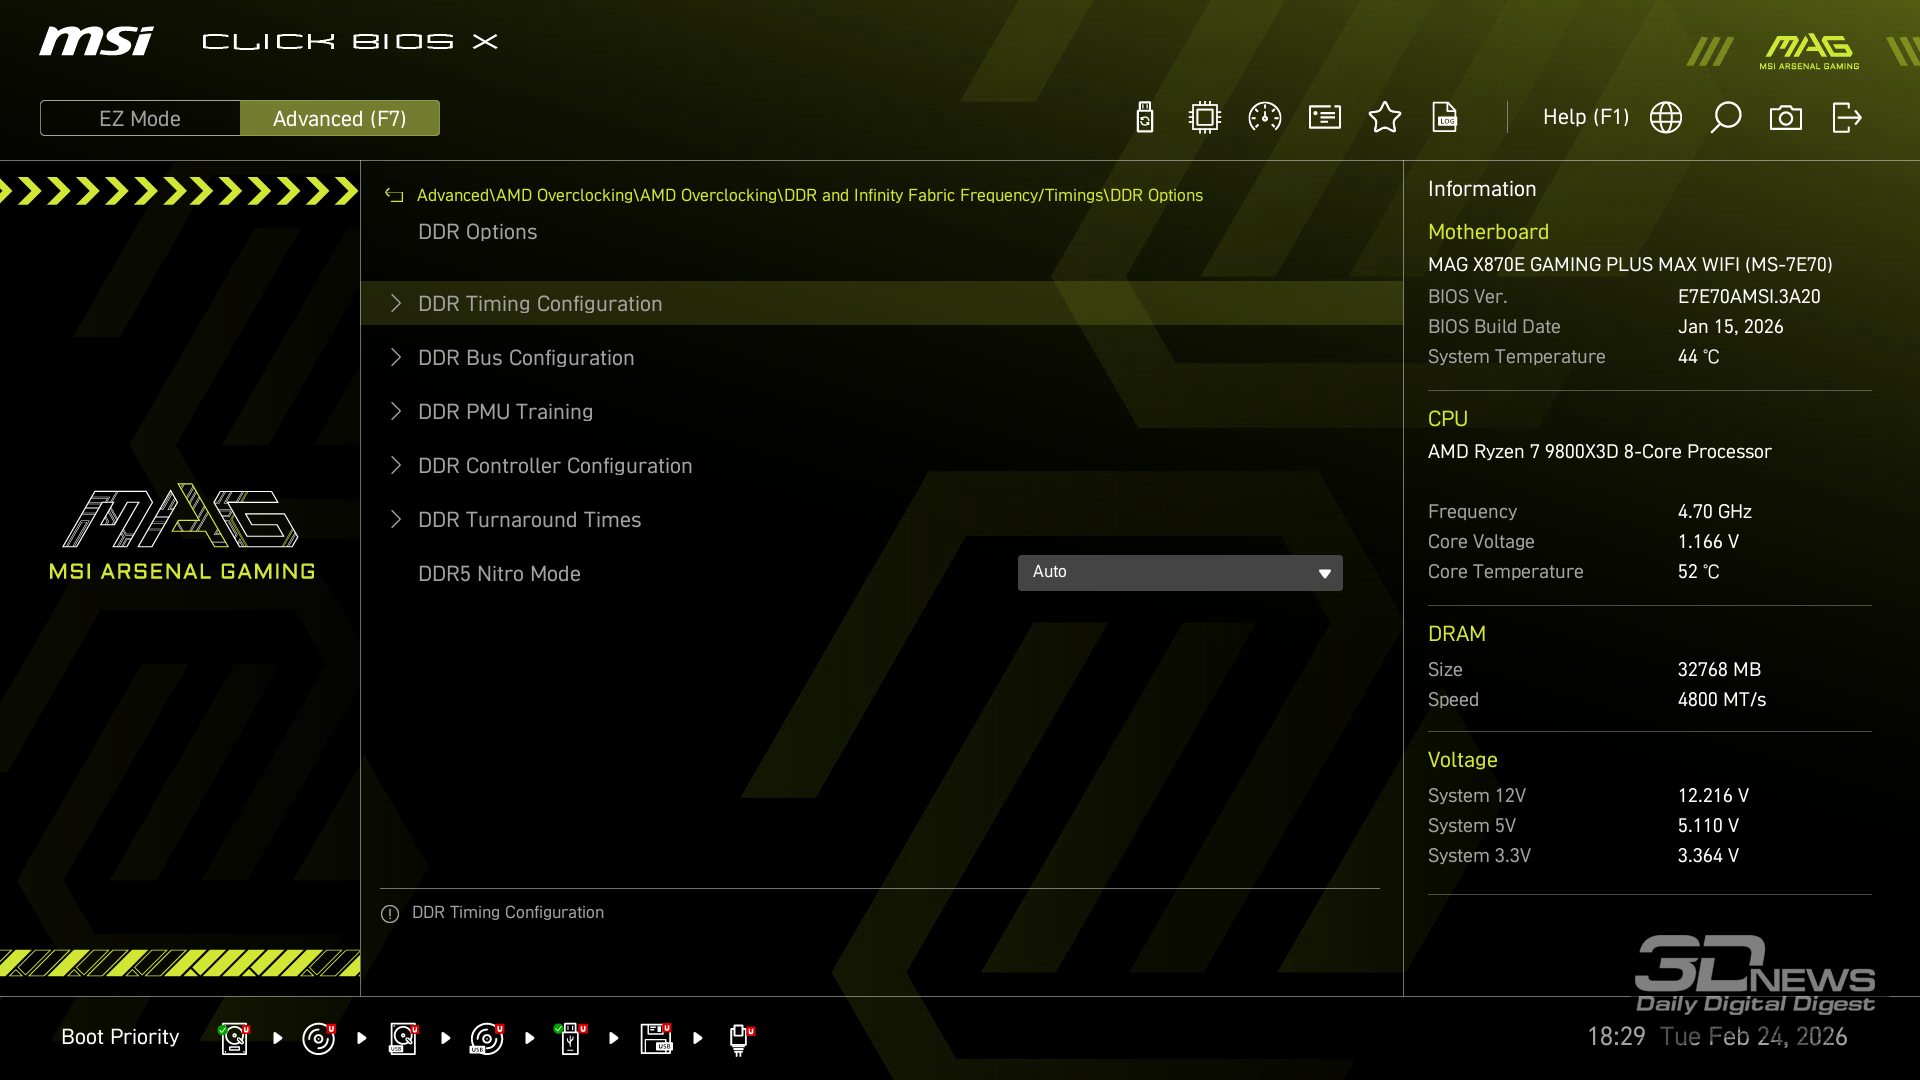Expand DDR Timing Configuration
The width and height of the screenshot is (1920, 1080).
tap(540, 304)
